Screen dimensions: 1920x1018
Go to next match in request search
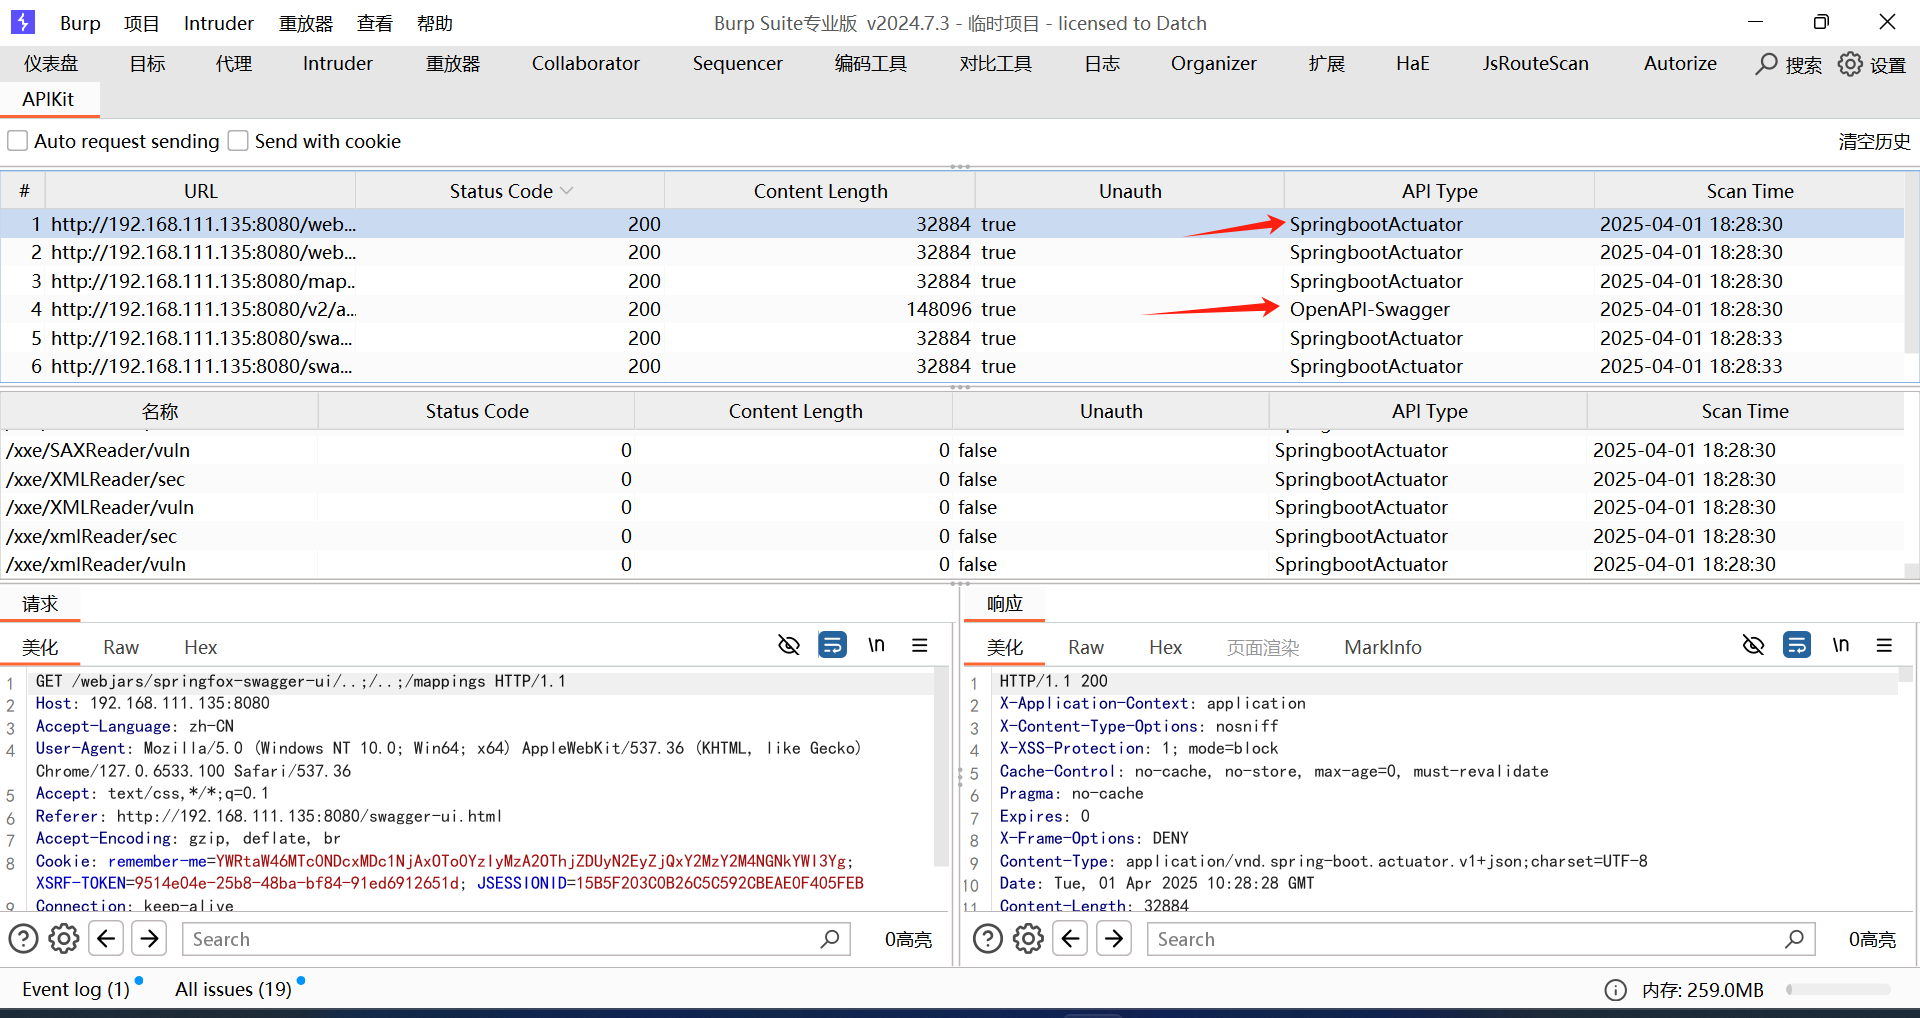[149, 938]
